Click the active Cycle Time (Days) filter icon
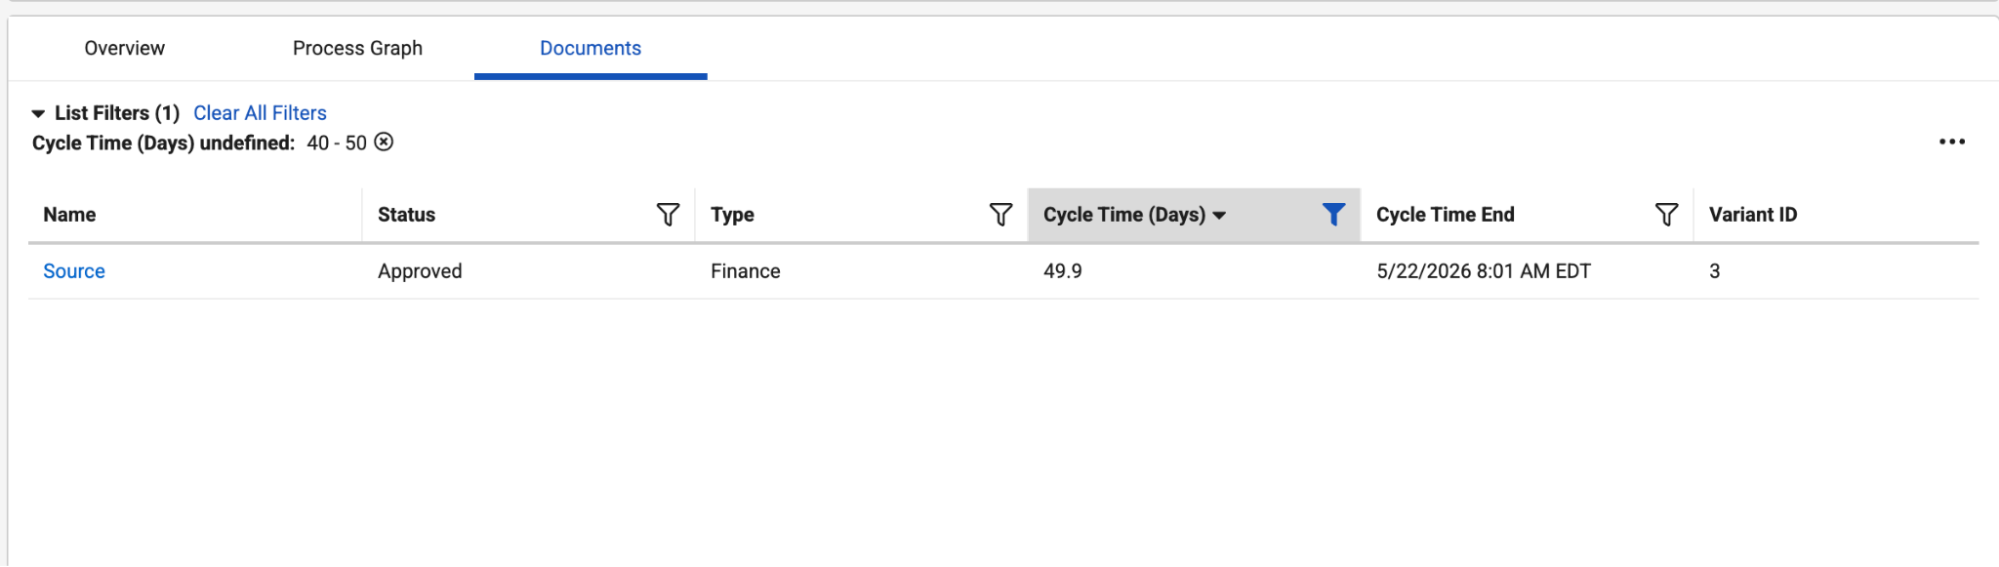 click(x=1333, y=214)
